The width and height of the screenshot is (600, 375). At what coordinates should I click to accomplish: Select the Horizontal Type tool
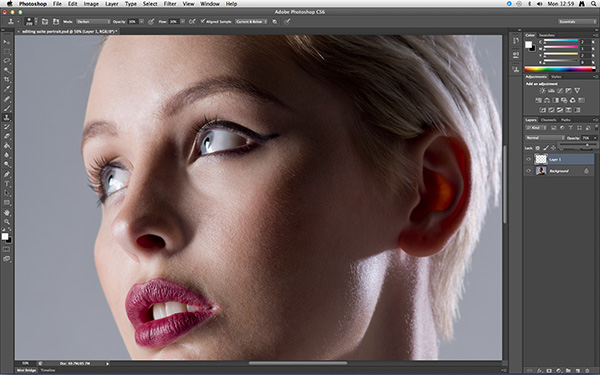(x=7, y=184)
